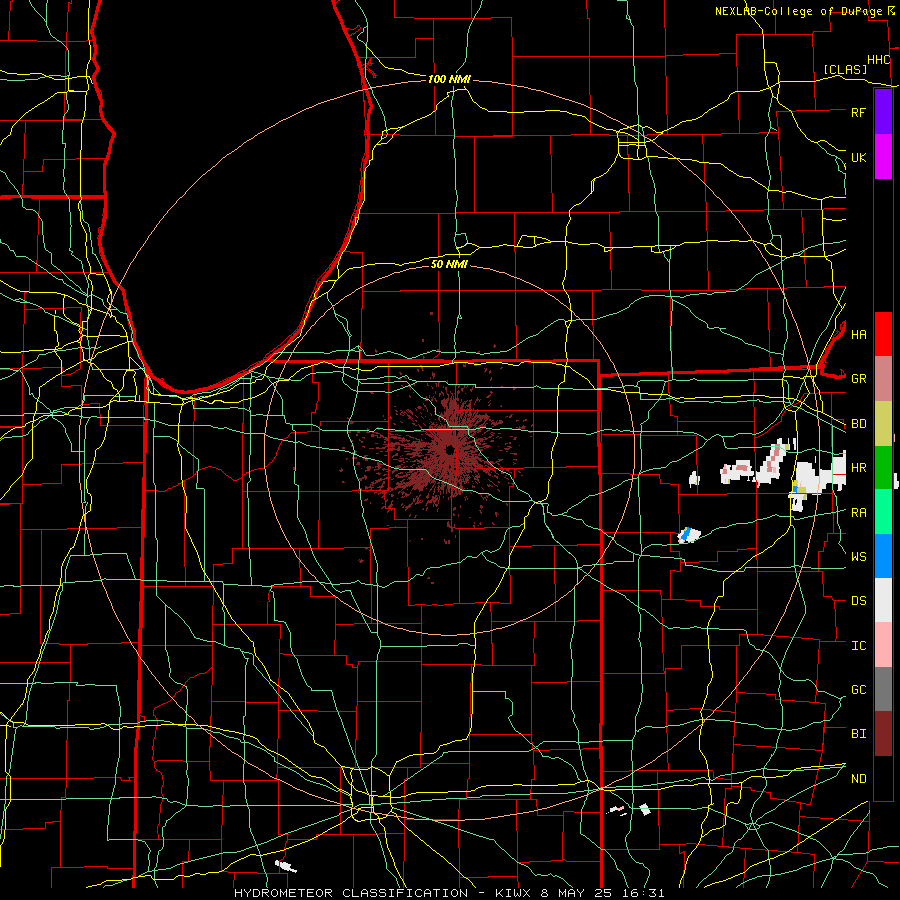Click the GR salmon legend swatch

click(x=883, y=378)
